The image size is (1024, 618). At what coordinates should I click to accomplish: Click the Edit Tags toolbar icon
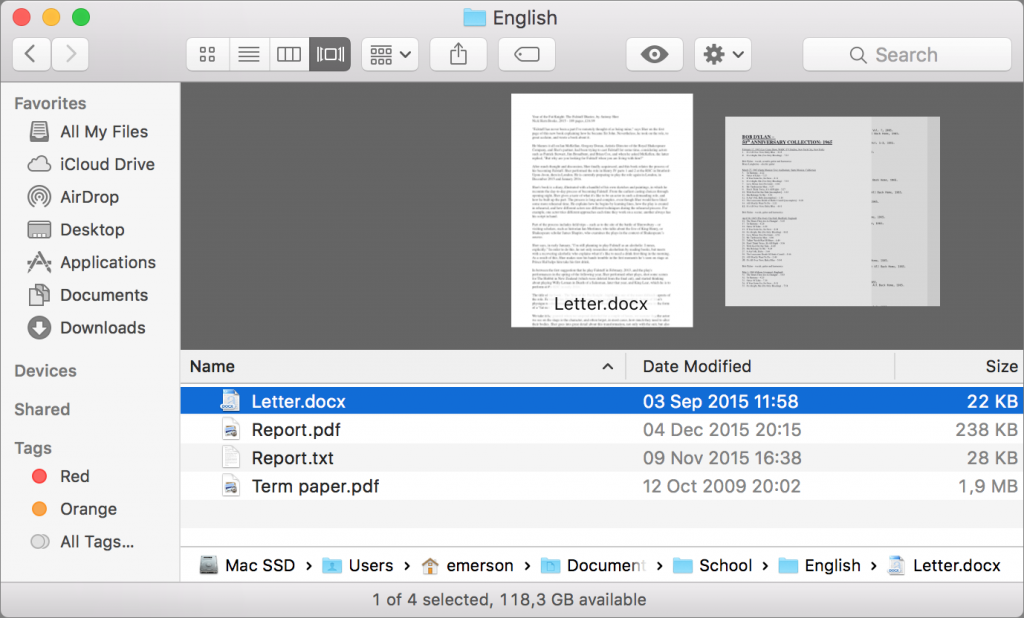[x=526, y=55]
